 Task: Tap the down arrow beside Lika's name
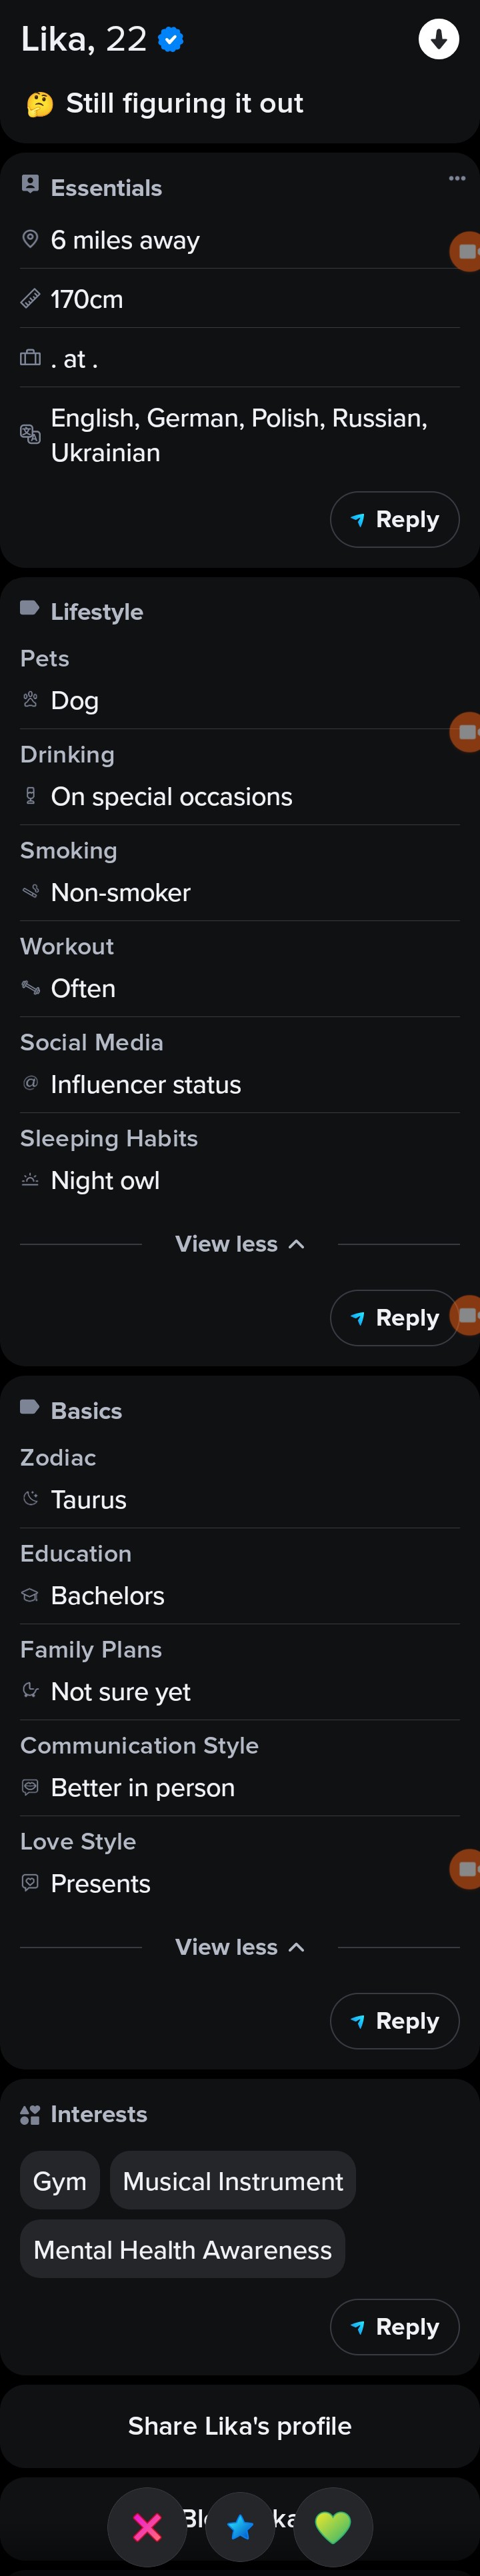click(438, 40)
